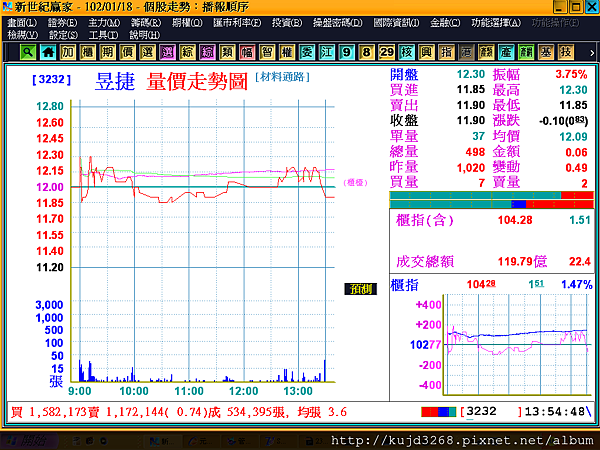Click the 昱捷 stock name title
This screenshot has width=600, height=450.
[x=115, y=82]
